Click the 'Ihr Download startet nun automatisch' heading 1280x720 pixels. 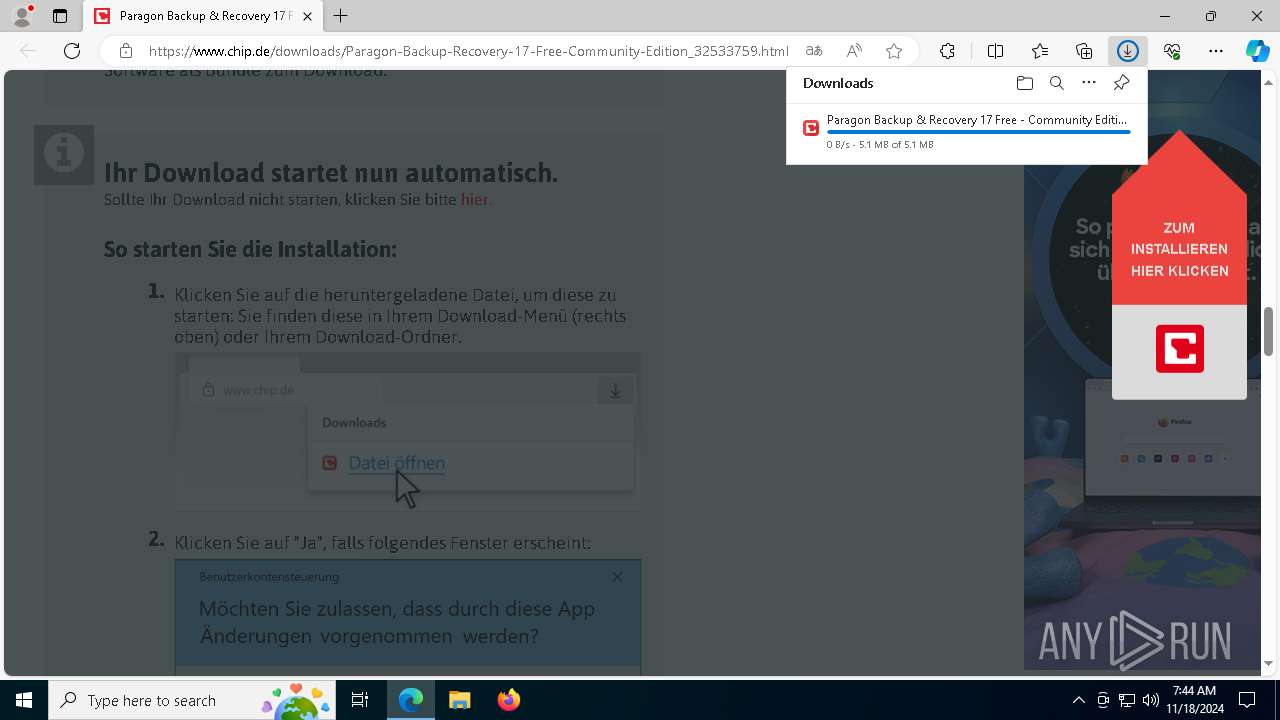[x=331, y=173]
